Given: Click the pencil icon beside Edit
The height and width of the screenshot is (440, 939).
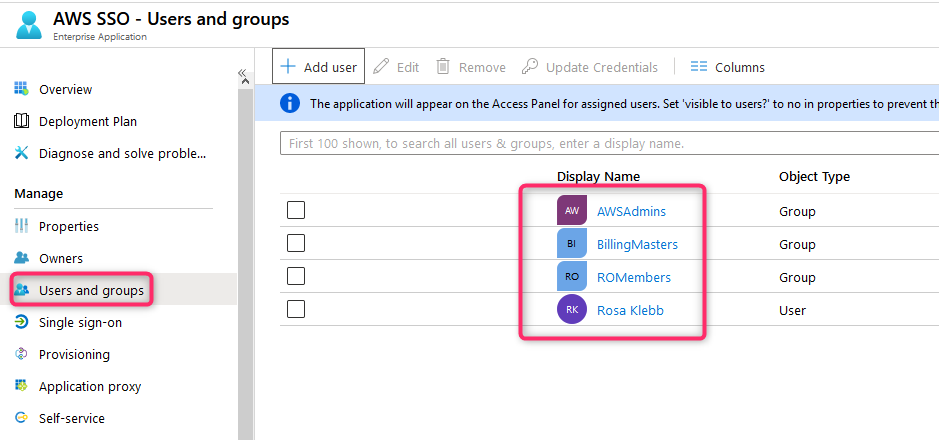Looking at the screenshot, I should tap(381, 66).
